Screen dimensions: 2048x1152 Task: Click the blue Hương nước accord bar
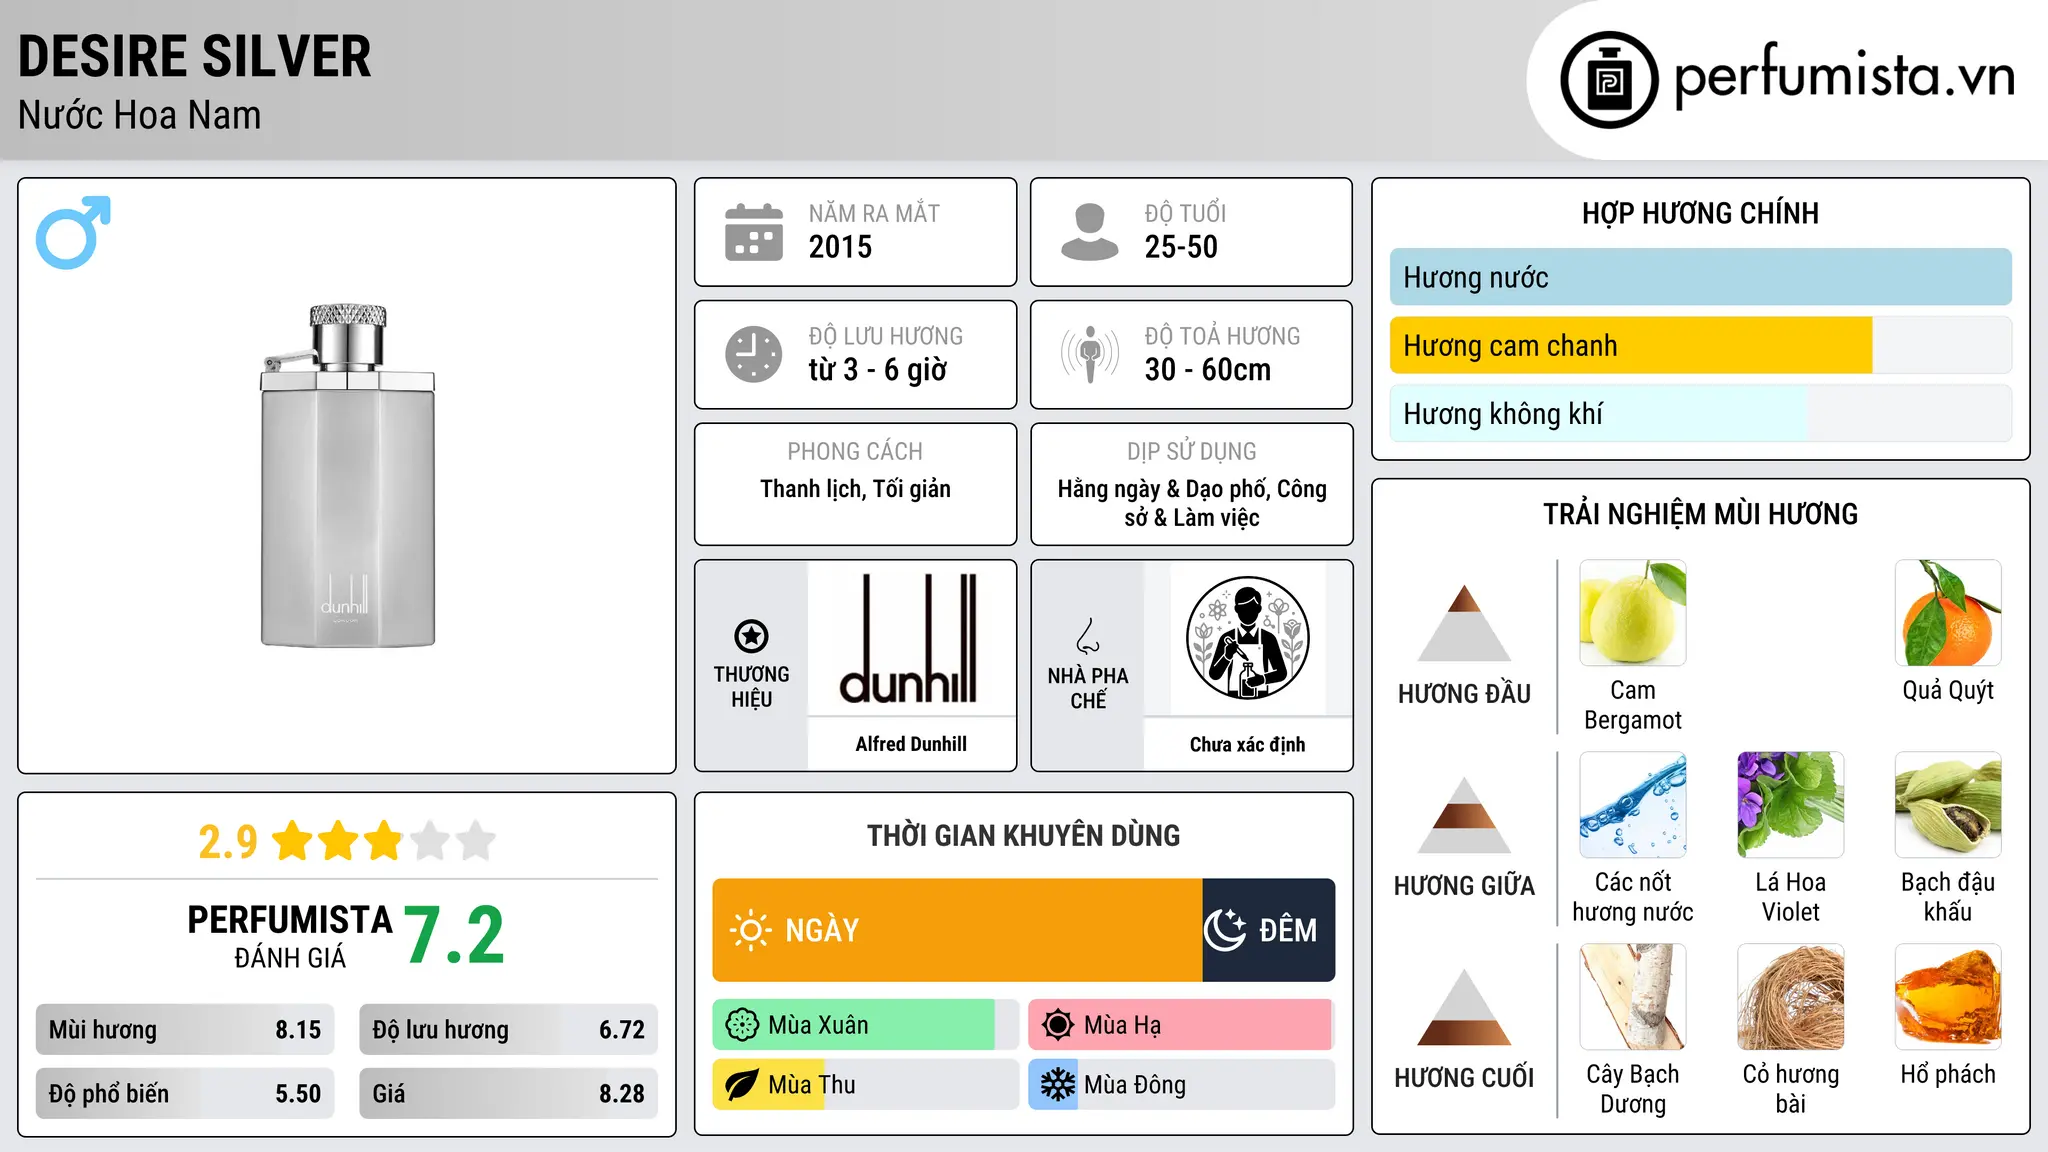pos(1700,277)
